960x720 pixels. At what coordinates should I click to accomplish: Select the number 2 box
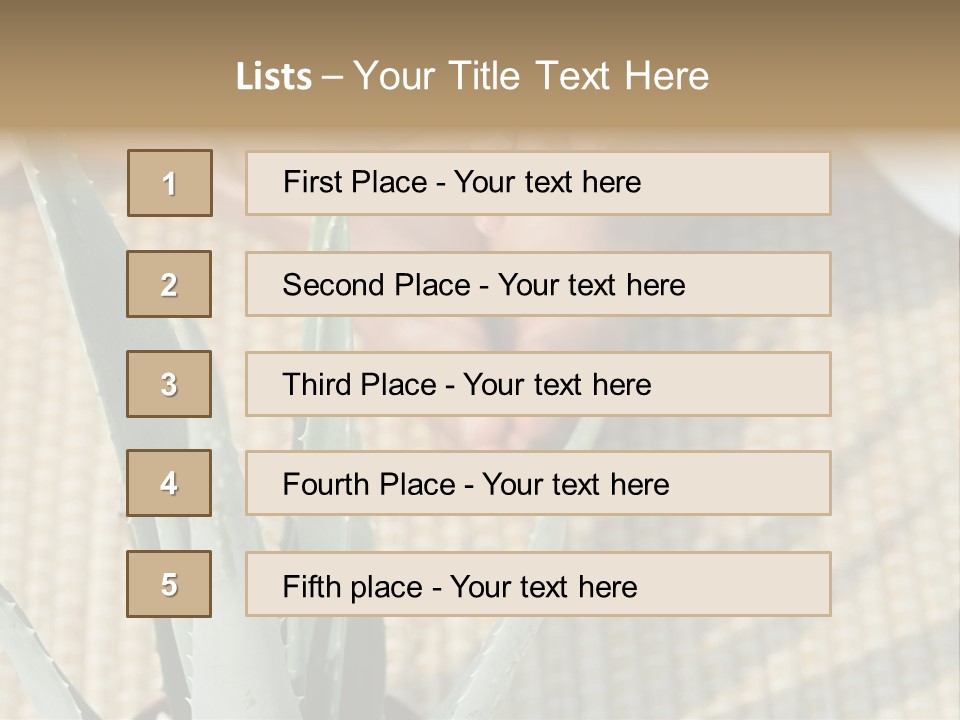click(169, 284)
